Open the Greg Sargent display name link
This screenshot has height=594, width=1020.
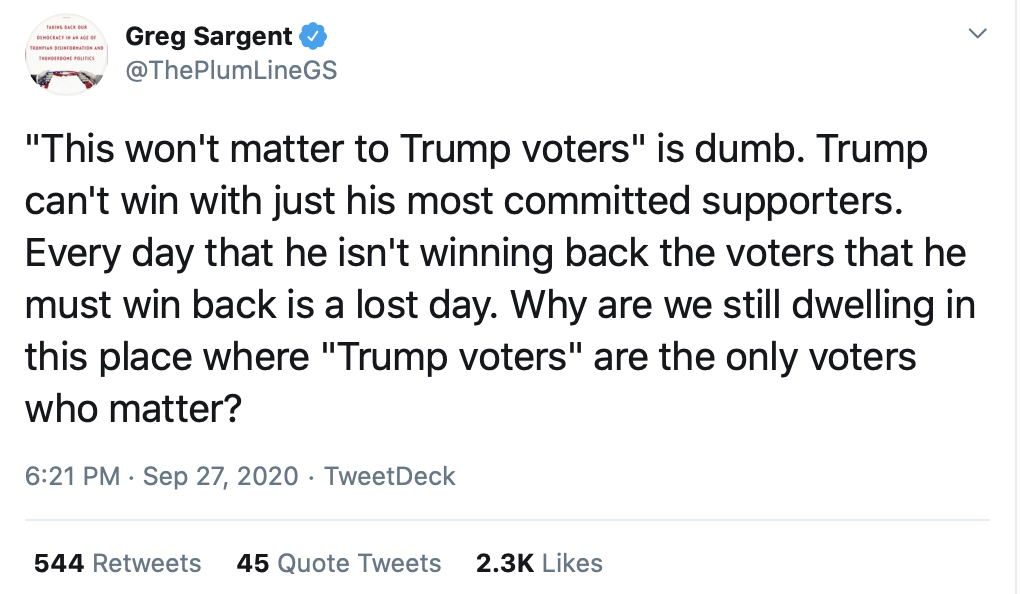pos(209,37)
